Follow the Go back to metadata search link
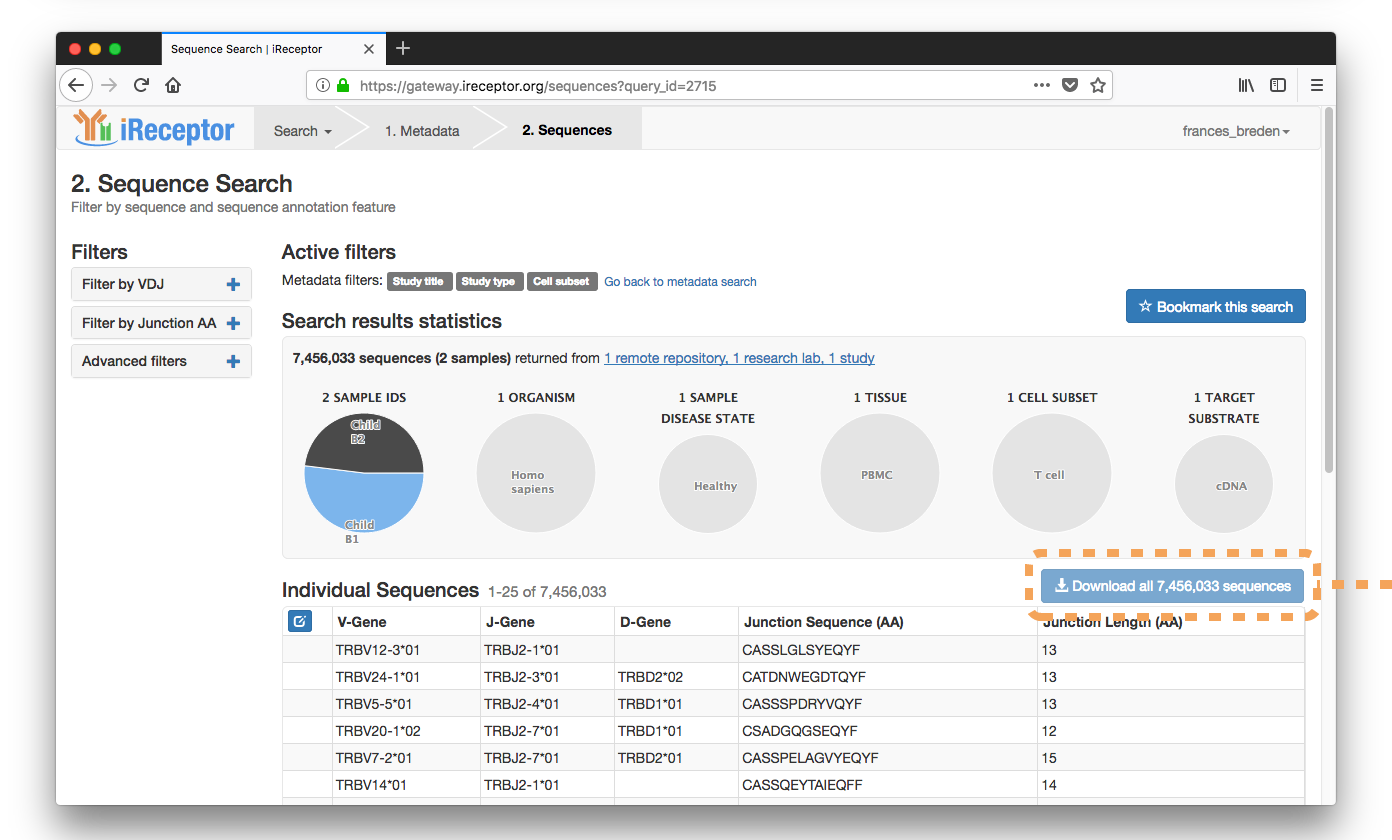This screenshot has width=1392, height=840. pos(680,282)
